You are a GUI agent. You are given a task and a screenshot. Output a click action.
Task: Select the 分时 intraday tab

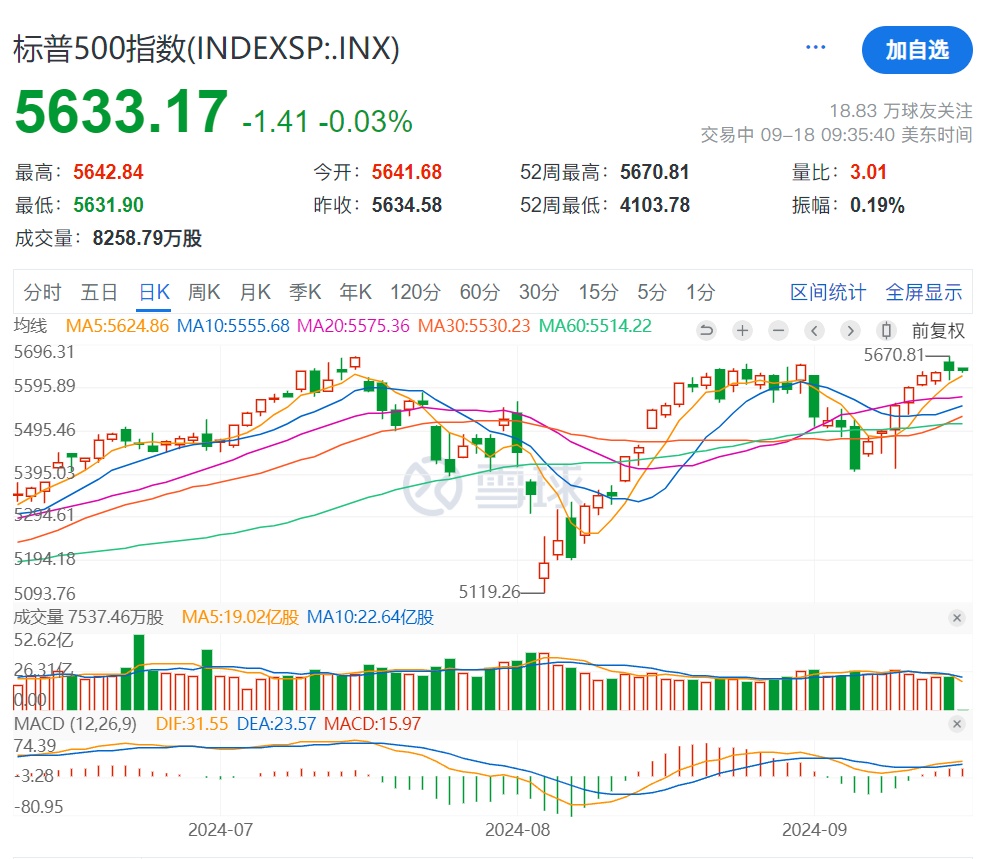(42, 292)
